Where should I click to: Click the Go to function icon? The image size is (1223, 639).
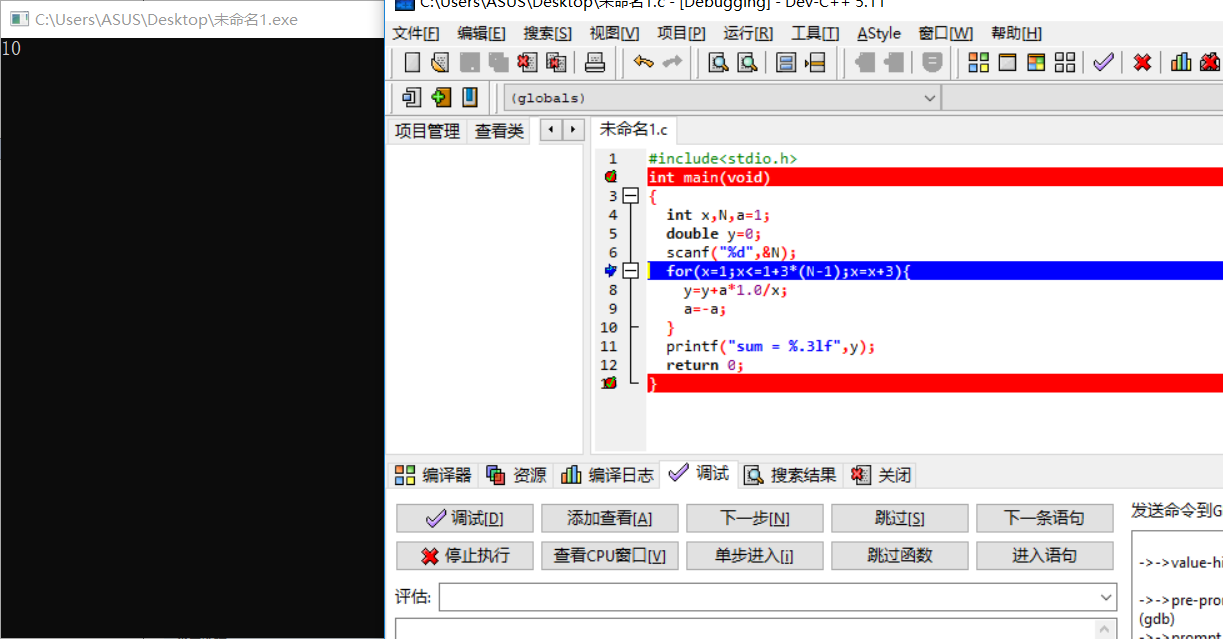787,63
